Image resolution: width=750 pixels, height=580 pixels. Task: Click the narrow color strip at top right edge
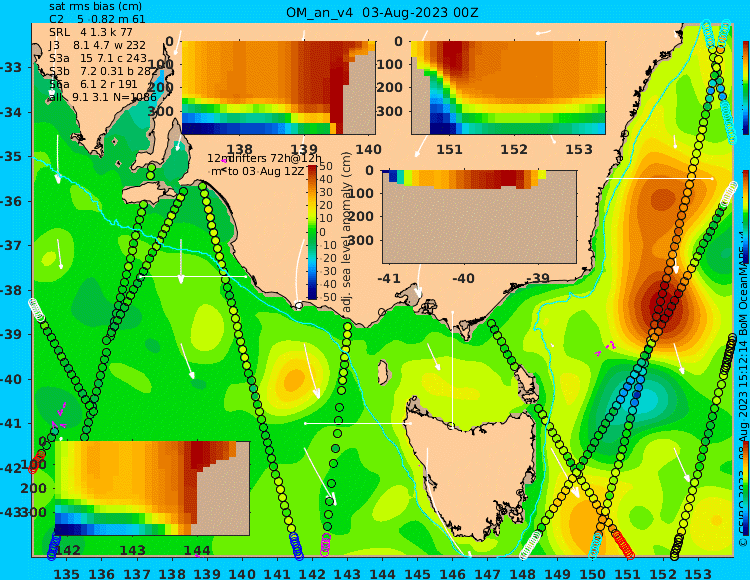click(746, 88)
